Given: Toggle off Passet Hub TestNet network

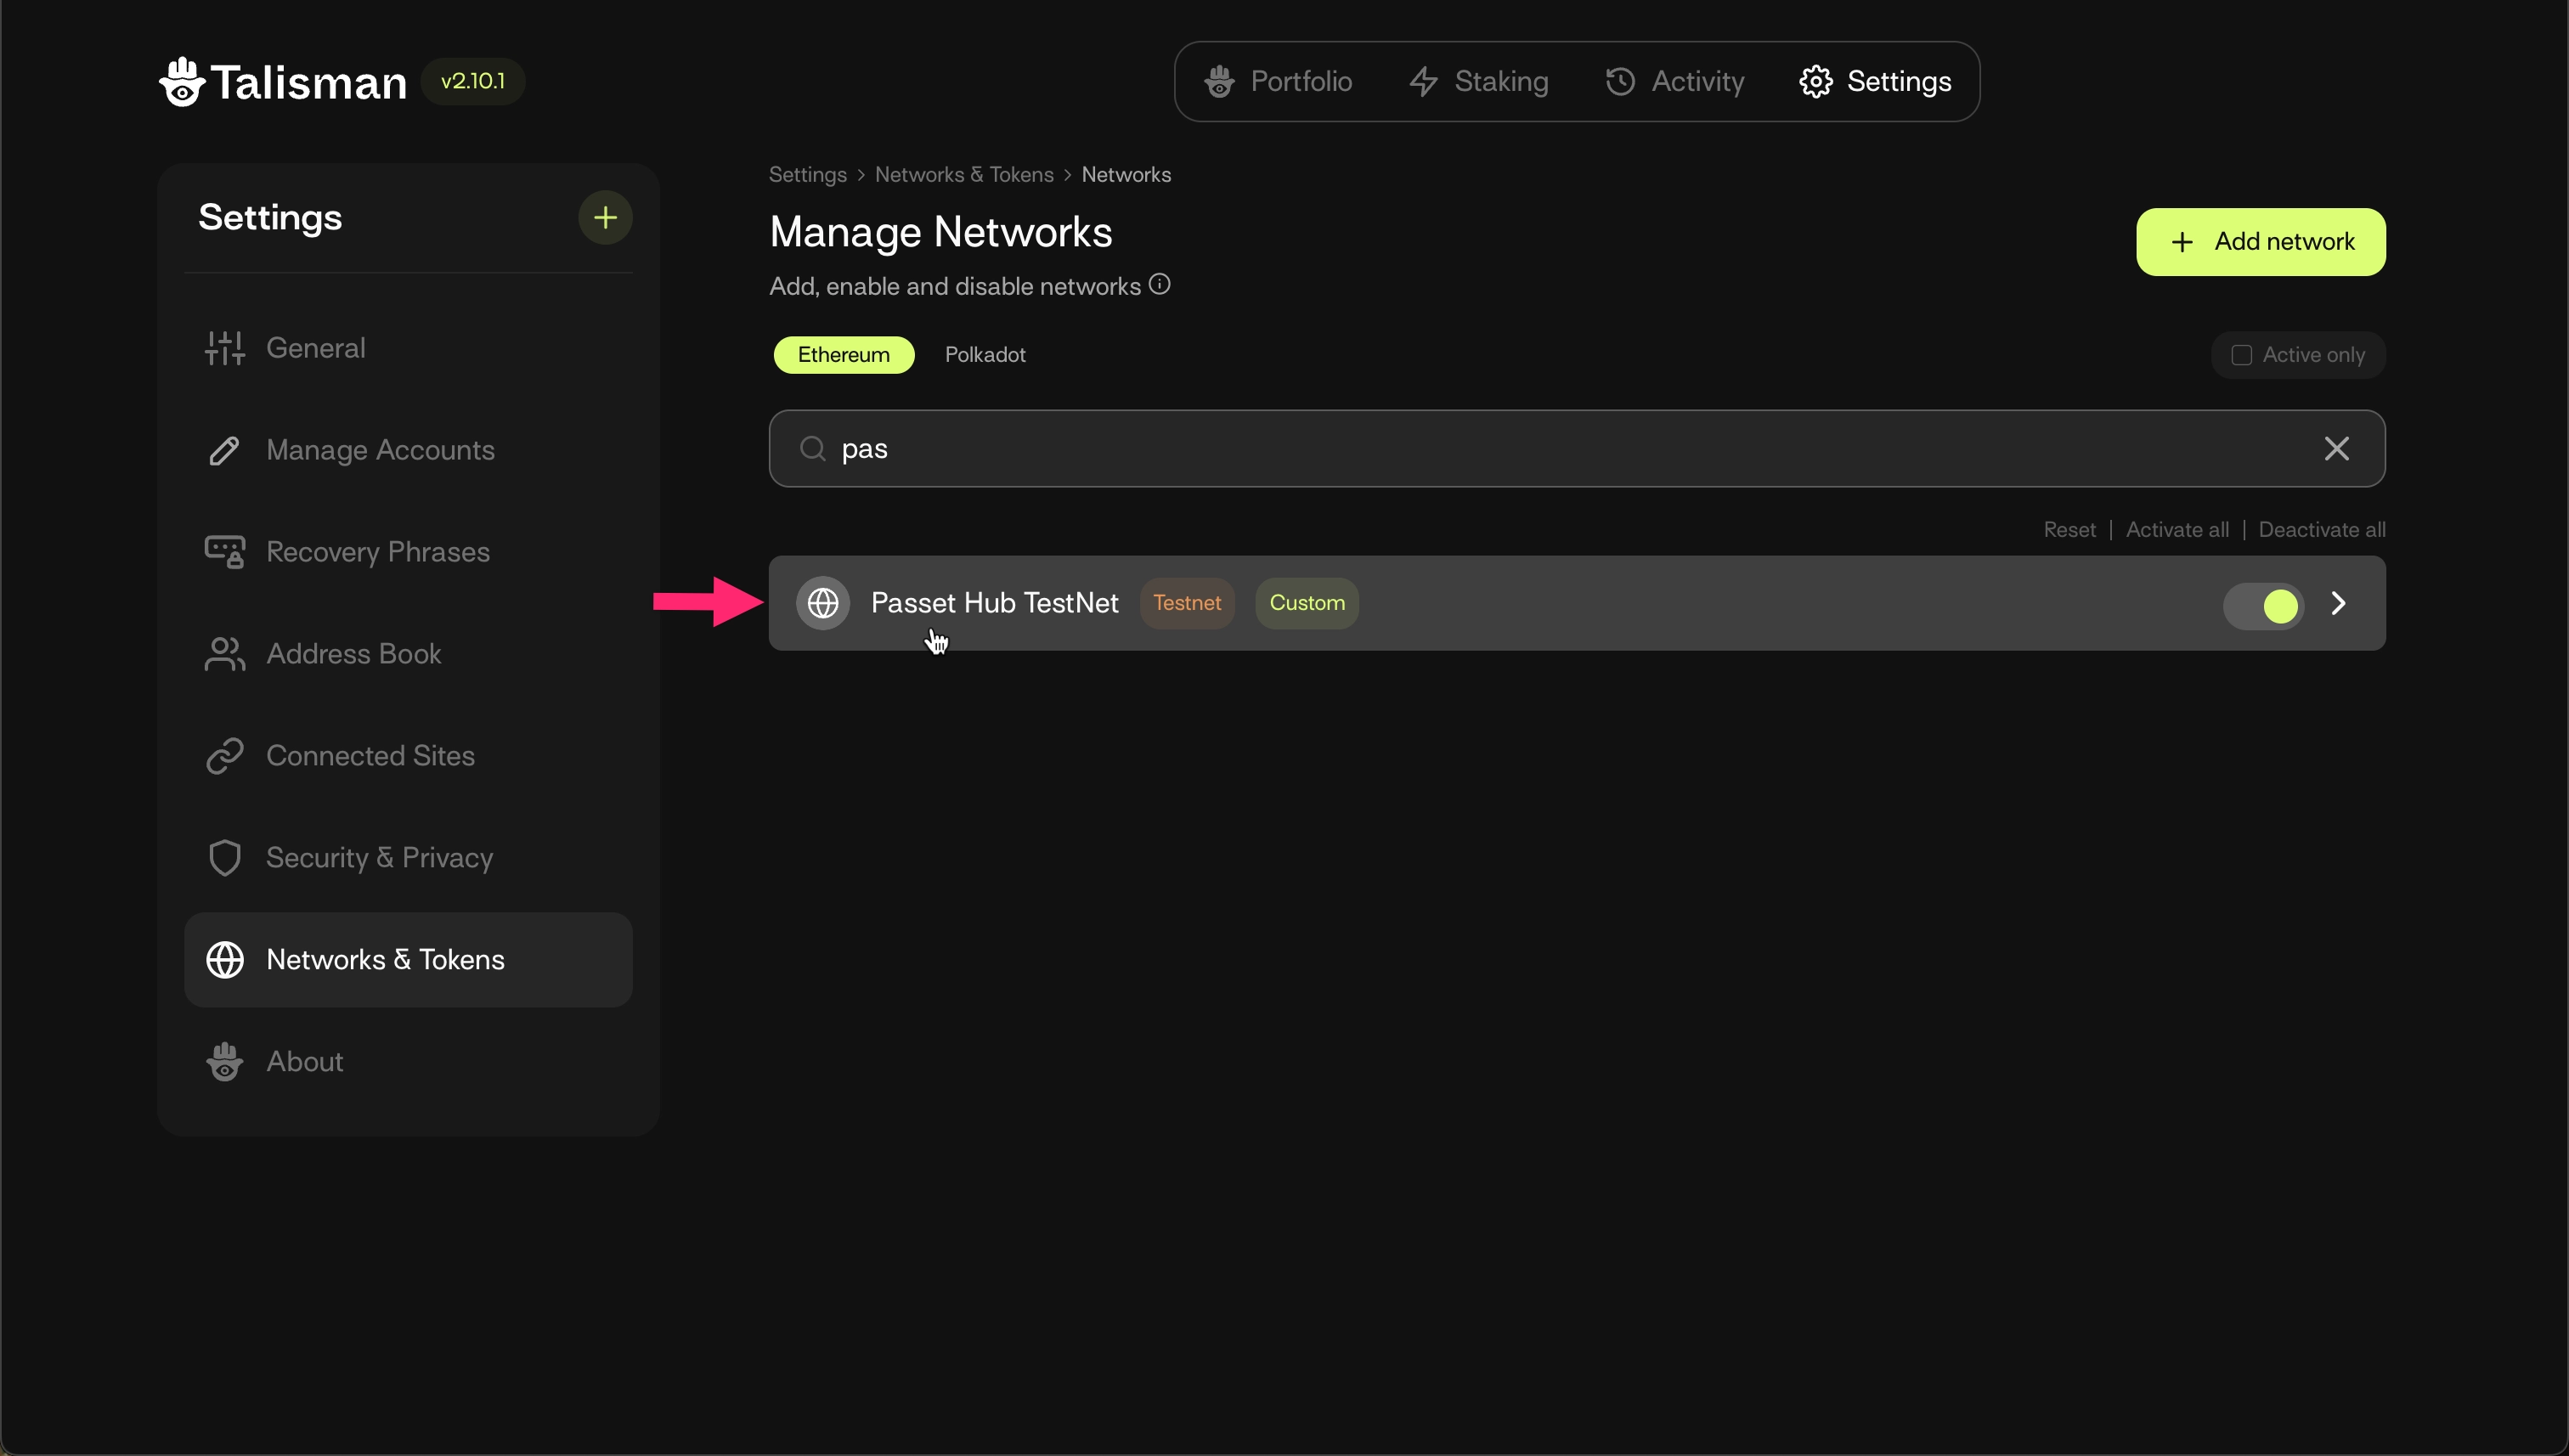Looking at the screenshot, I should [2263, 605].
